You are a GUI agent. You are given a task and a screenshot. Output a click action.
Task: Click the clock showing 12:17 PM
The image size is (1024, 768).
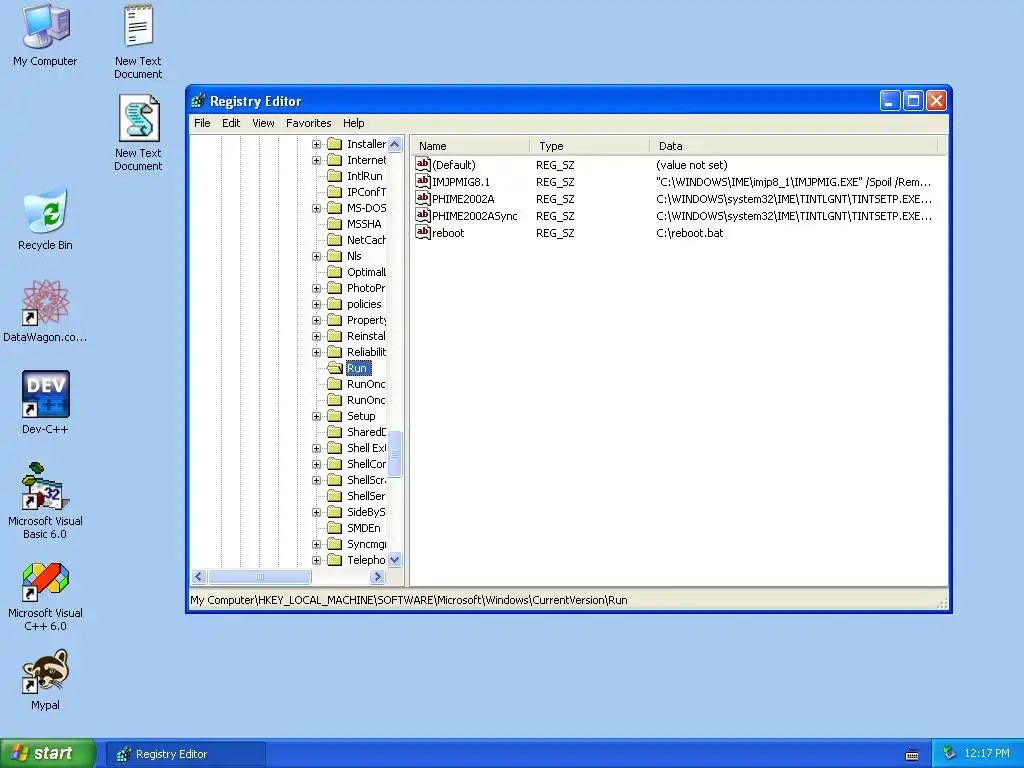[x=987, y=754]
